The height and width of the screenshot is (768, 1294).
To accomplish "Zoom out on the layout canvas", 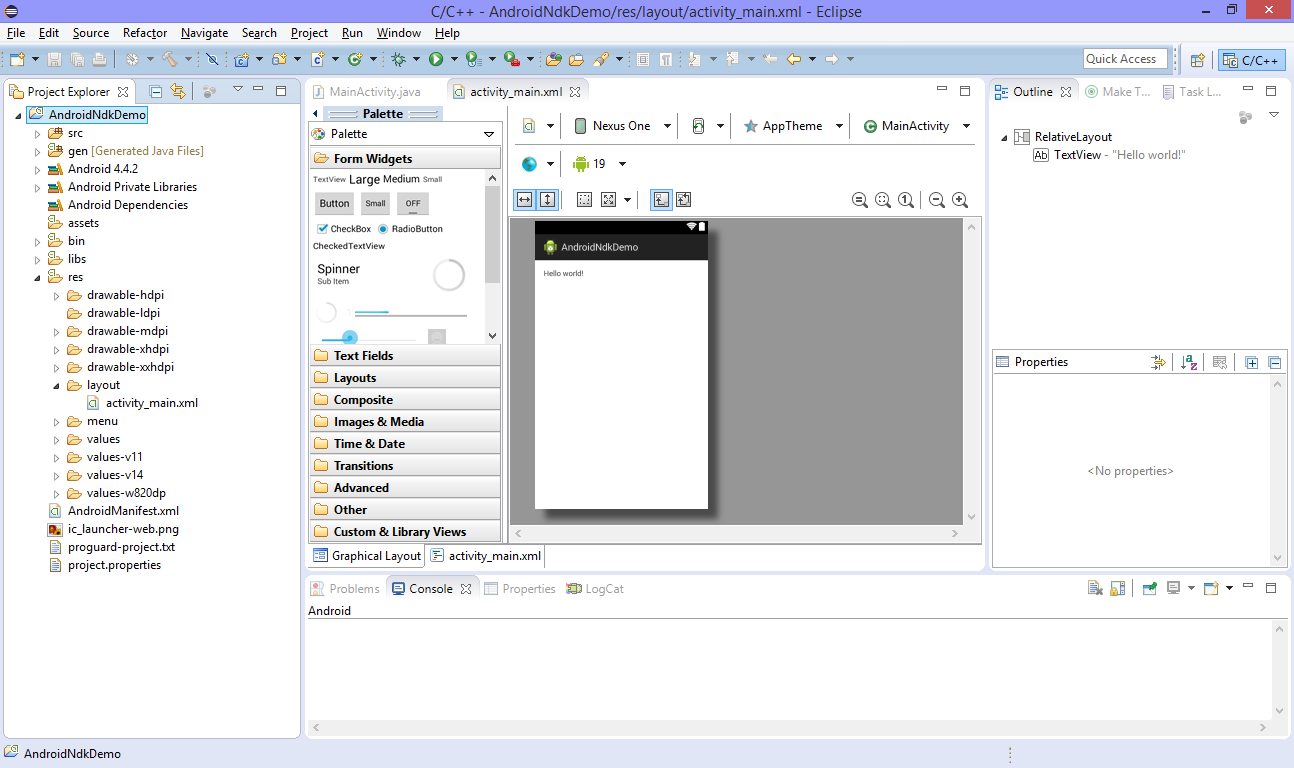I will (937, 200).
